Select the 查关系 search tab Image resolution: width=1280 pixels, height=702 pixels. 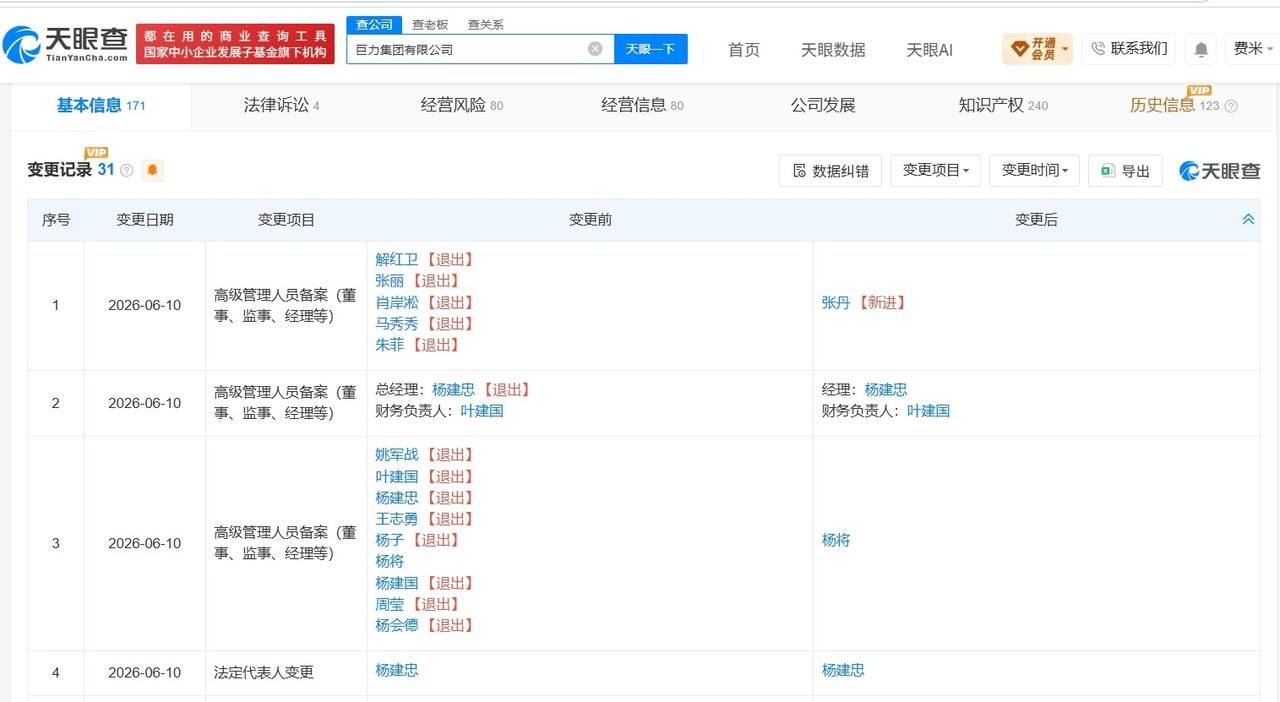pos(486,24)
